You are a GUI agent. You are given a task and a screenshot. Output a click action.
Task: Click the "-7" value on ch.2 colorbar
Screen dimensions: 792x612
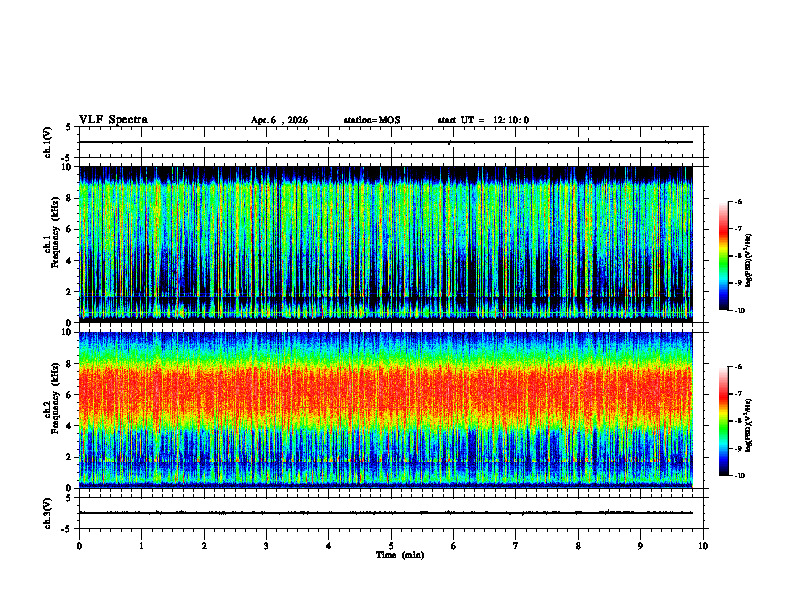738,394
